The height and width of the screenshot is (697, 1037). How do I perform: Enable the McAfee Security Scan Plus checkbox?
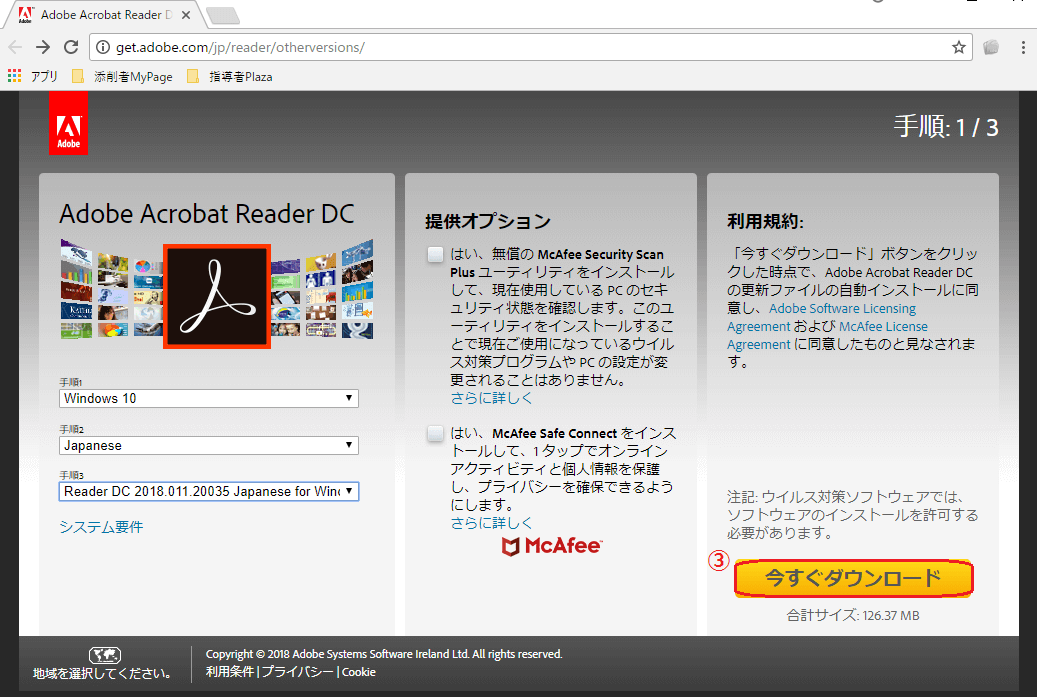tap(435, 255)
